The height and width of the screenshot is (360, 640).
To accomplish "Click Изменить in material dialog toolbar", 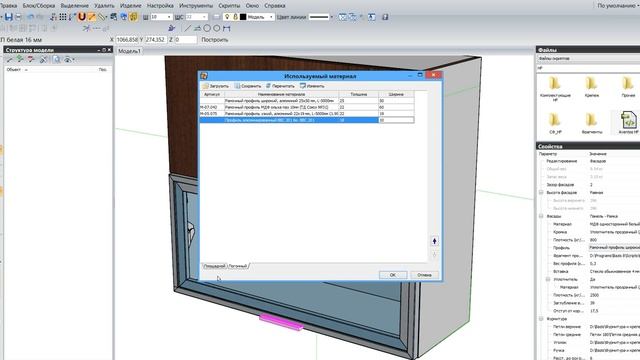I will 312,86.
